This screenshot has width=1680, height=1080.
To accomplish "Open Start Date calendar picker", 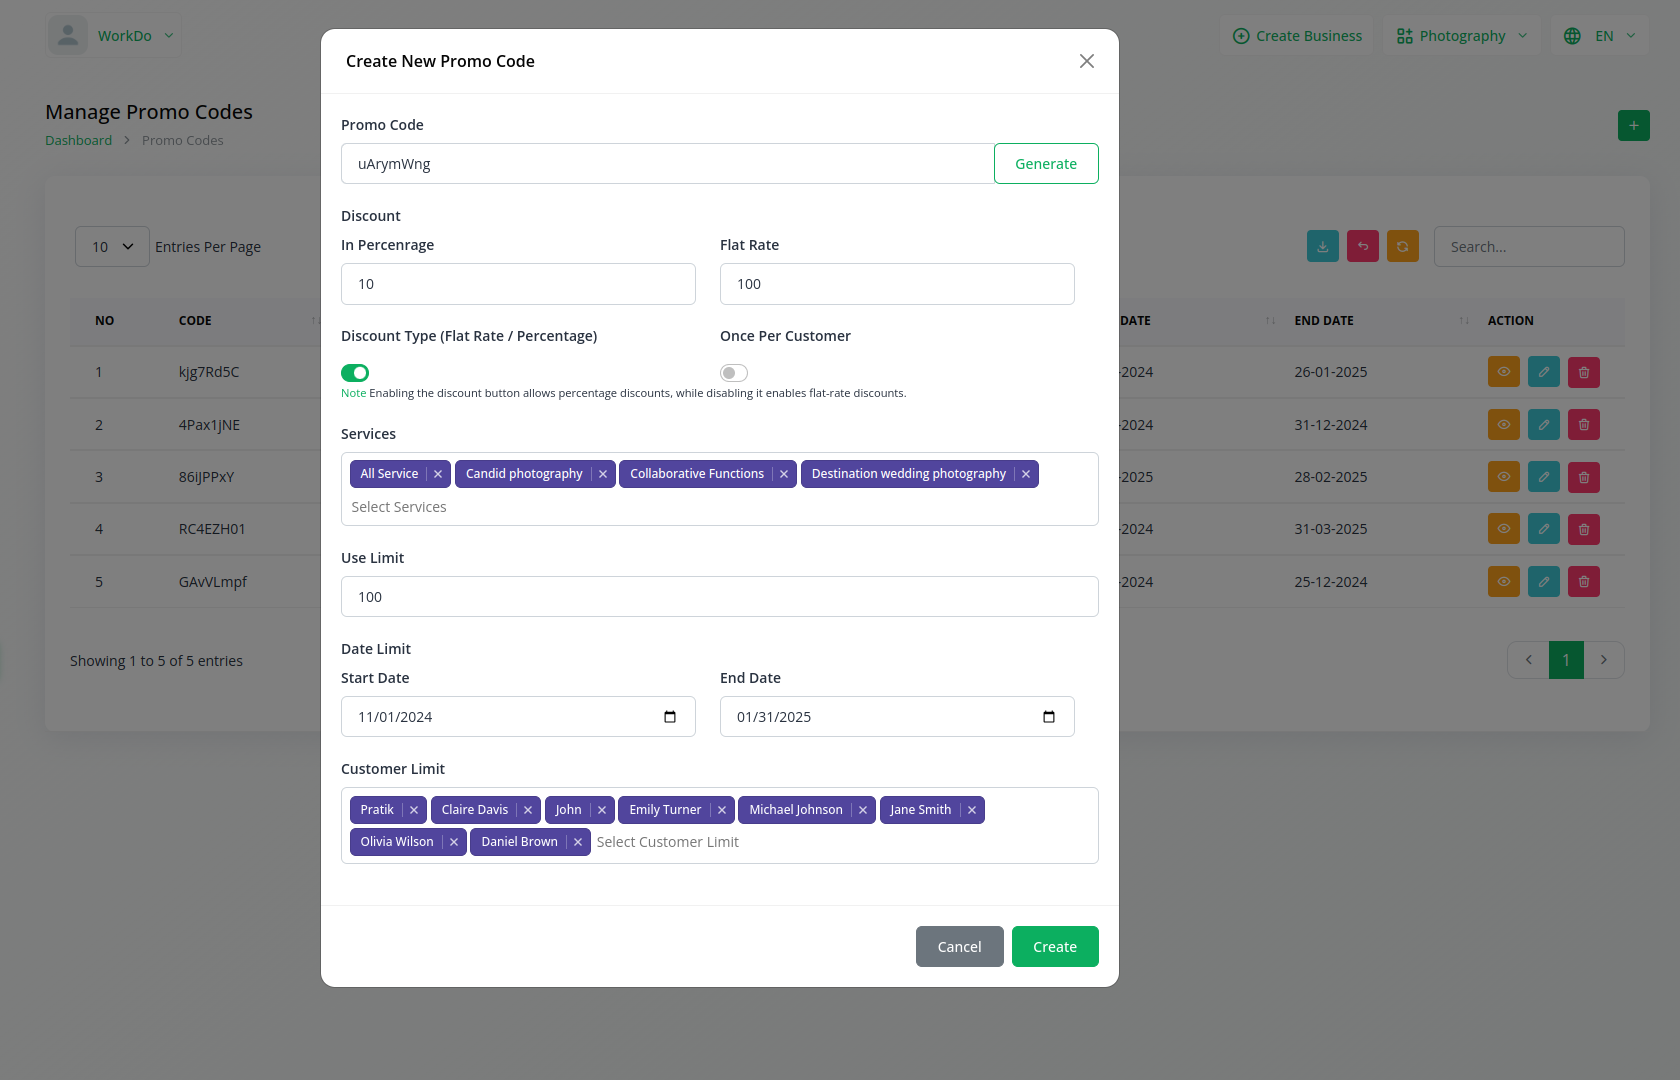I will (670, 717).
